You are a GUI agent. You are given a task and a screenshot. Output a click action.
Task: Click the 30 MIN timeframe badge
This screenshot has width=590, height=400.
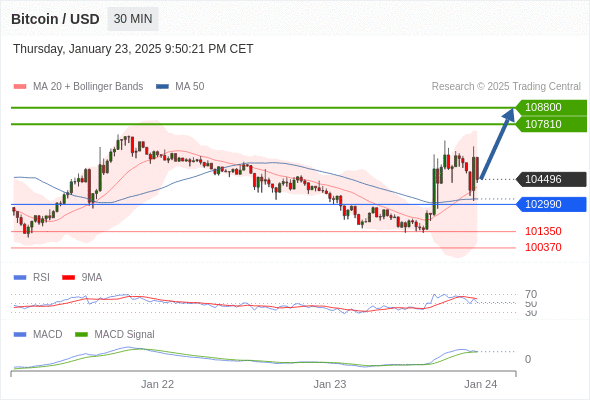[133, 19]
